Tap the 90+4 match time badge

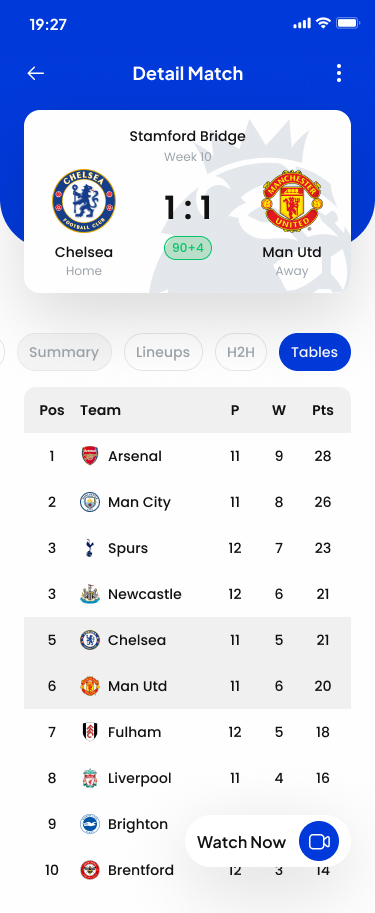[188, 248]
